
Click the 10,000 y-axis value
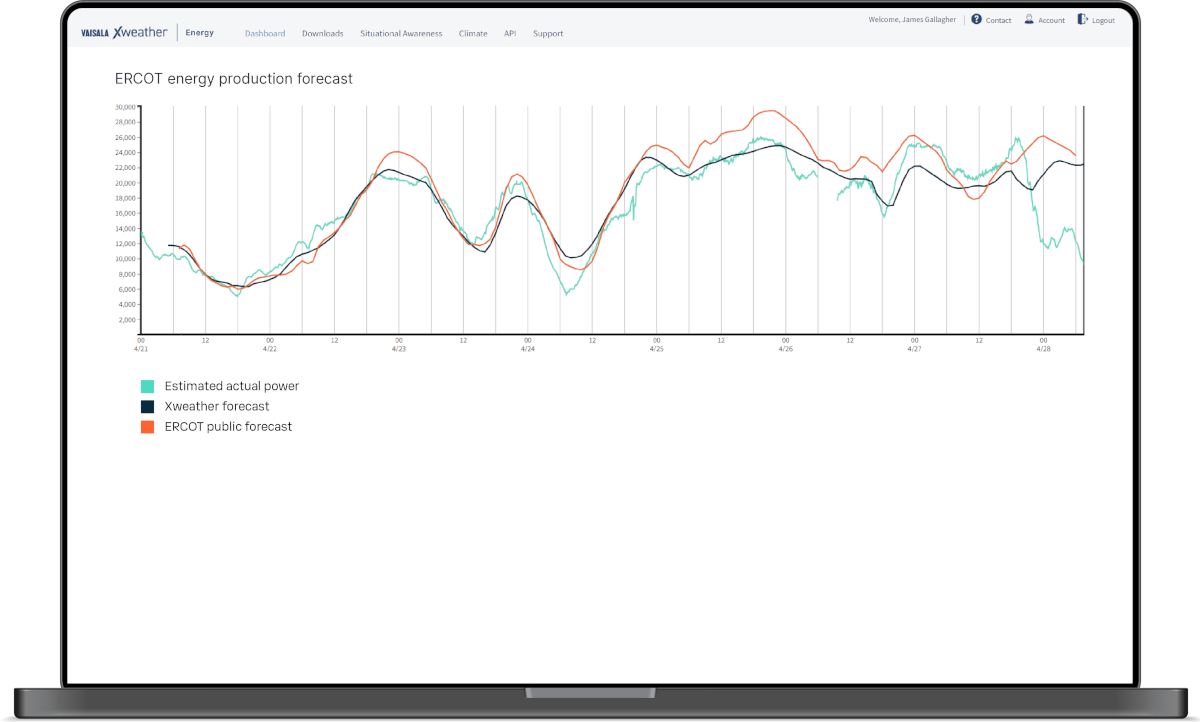(125, 259)
